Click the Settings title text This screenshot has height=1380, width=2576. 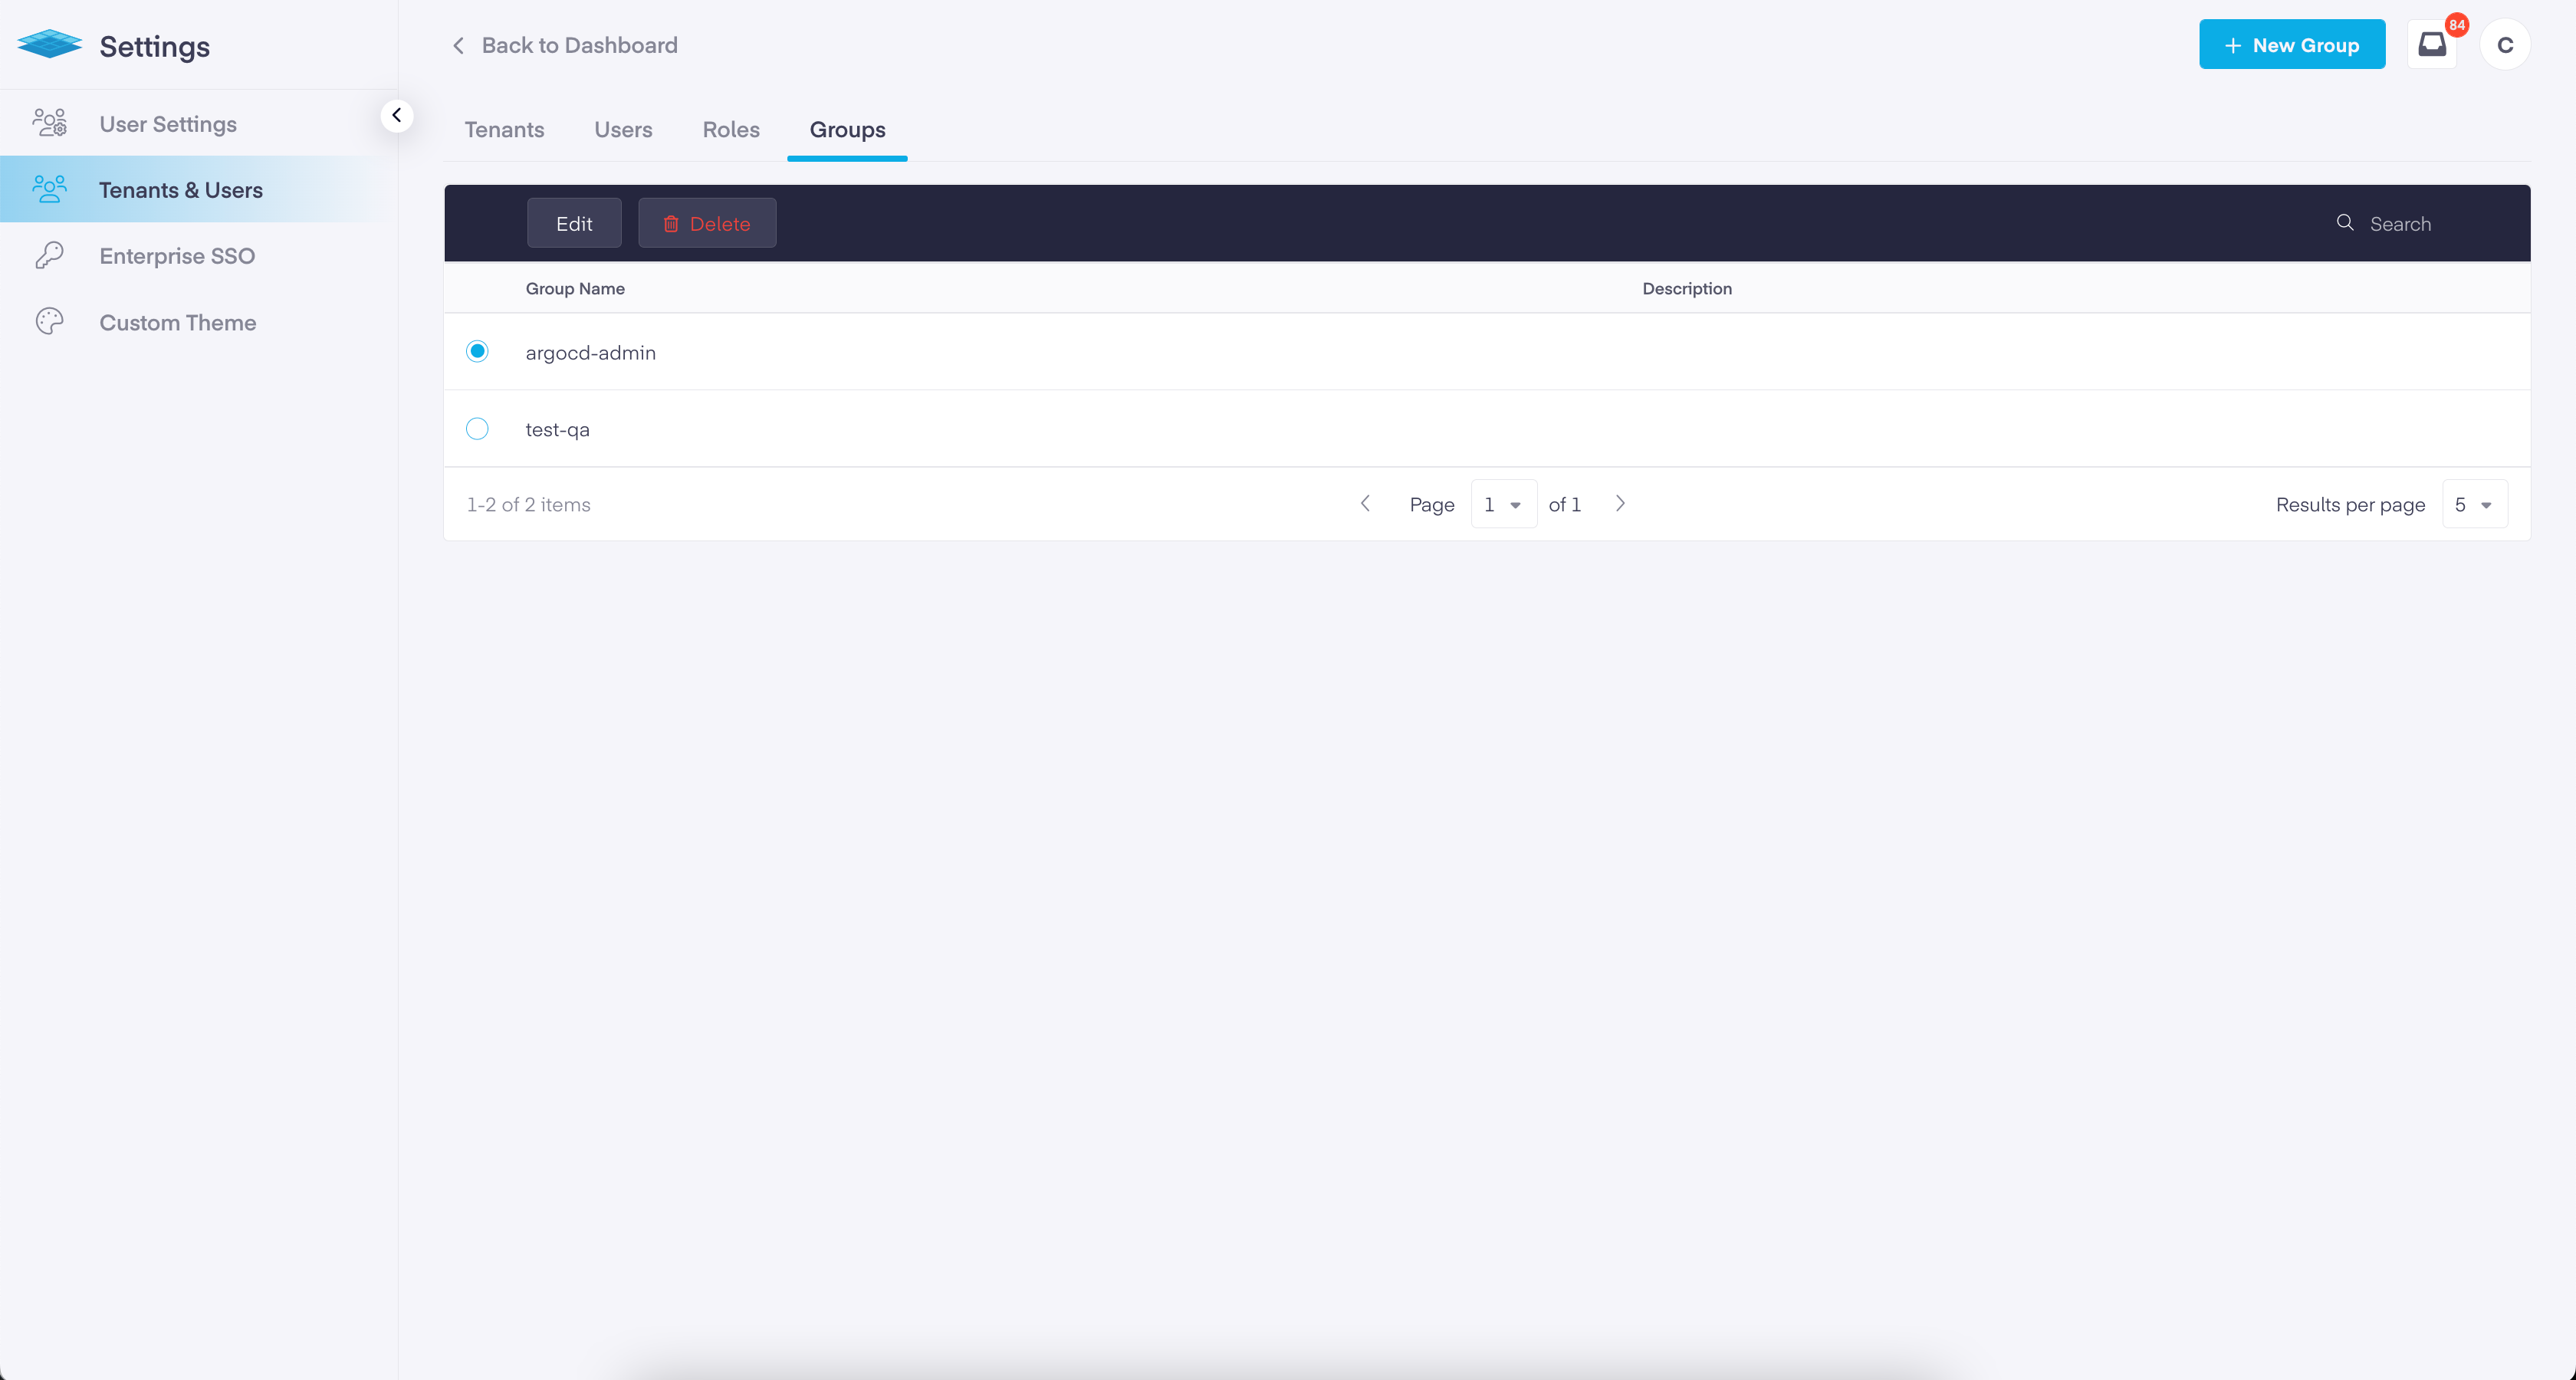coord(154,46)
